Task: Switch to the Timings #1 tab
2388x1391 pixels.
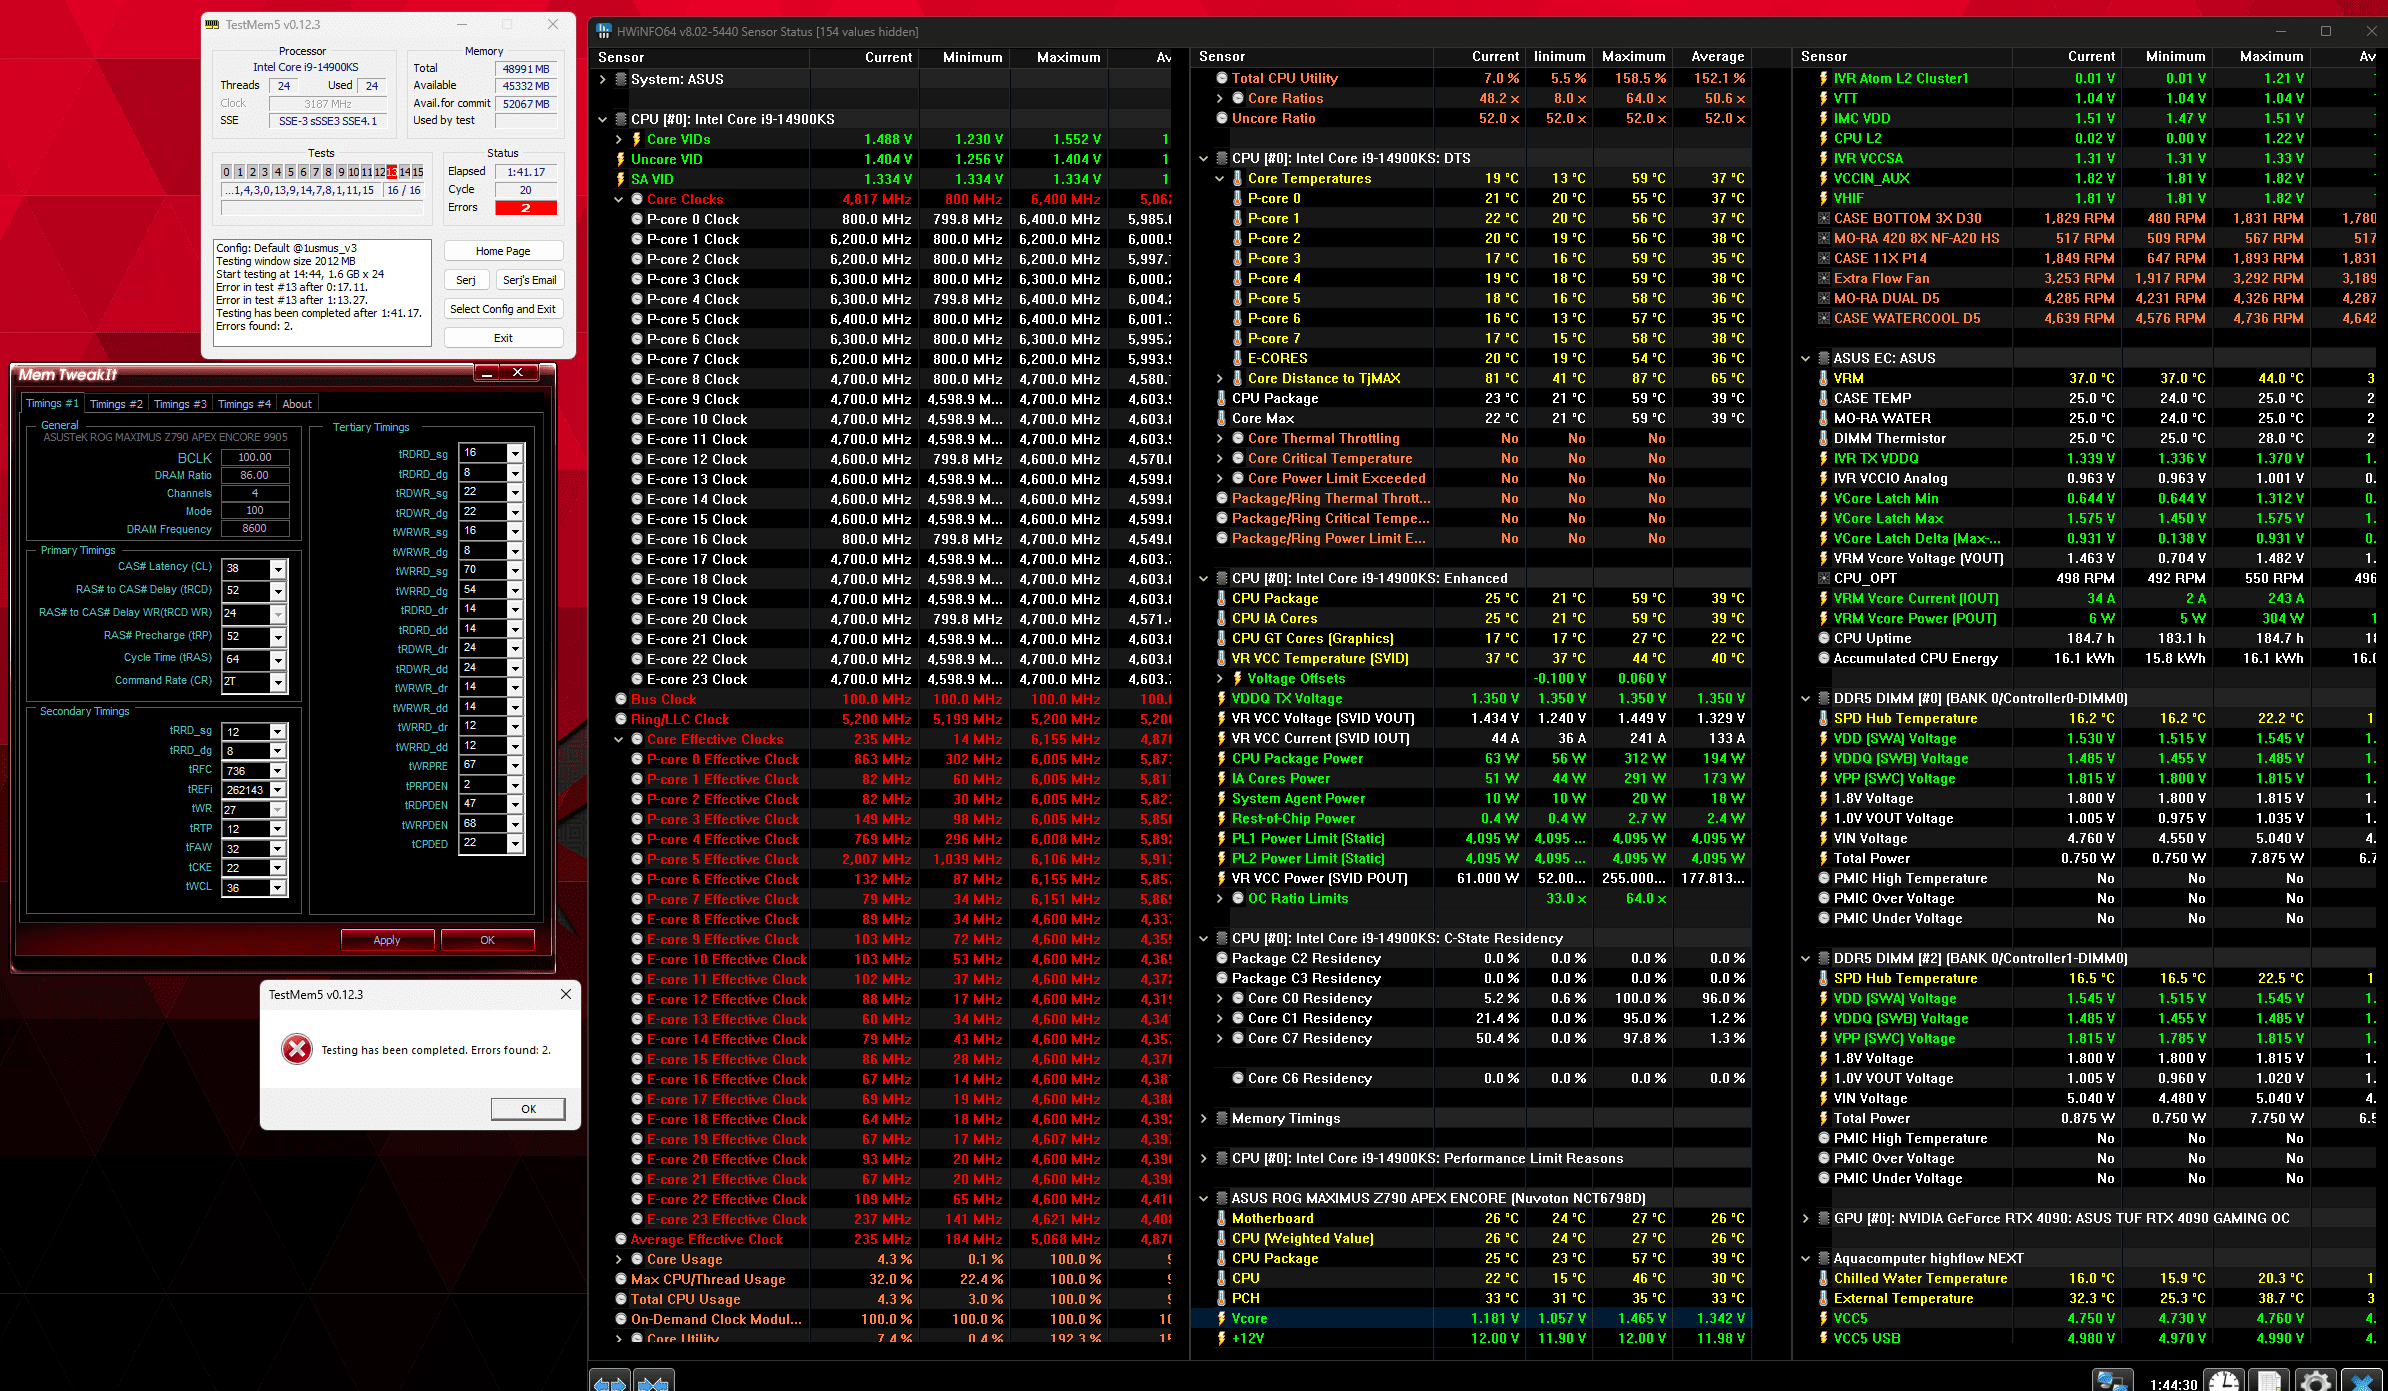Action: 52,403
